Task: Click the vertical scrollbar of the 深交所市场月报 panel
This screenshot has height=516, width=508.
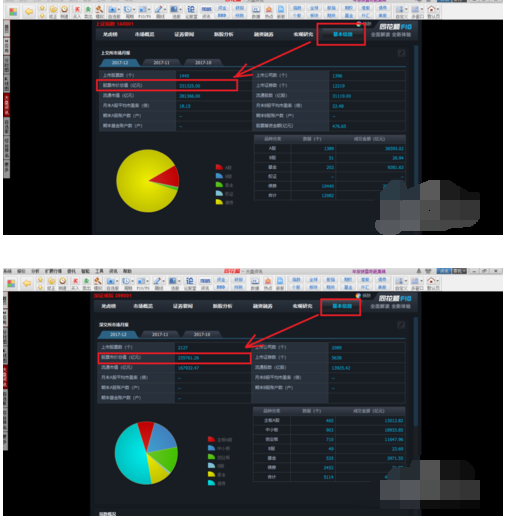Action: [416, 372]
